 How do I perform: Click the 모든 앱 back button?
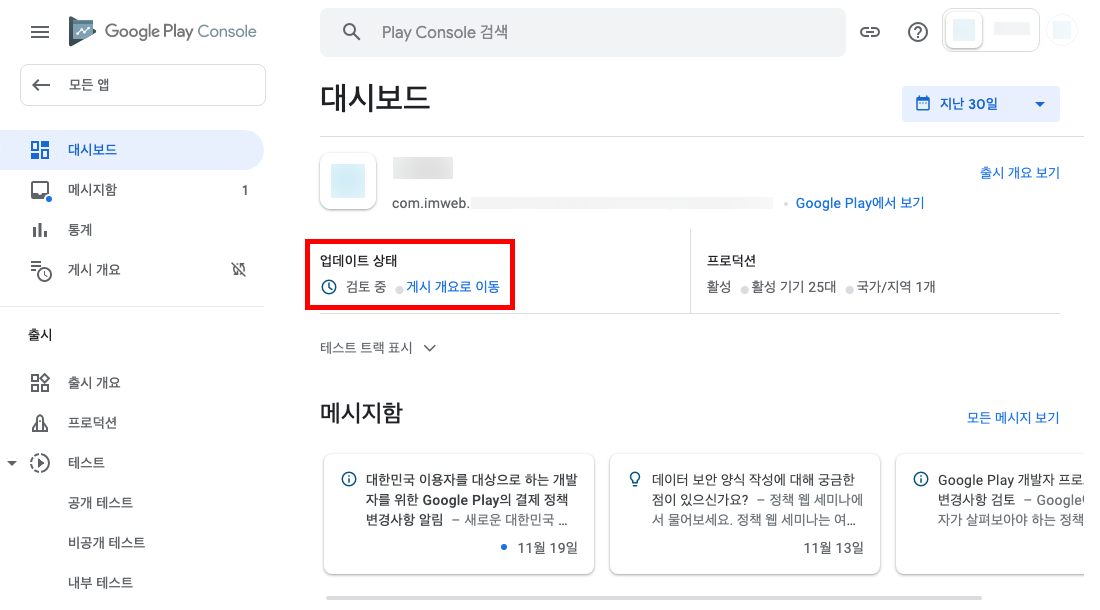pyautogui.click(x=143, y=85)
